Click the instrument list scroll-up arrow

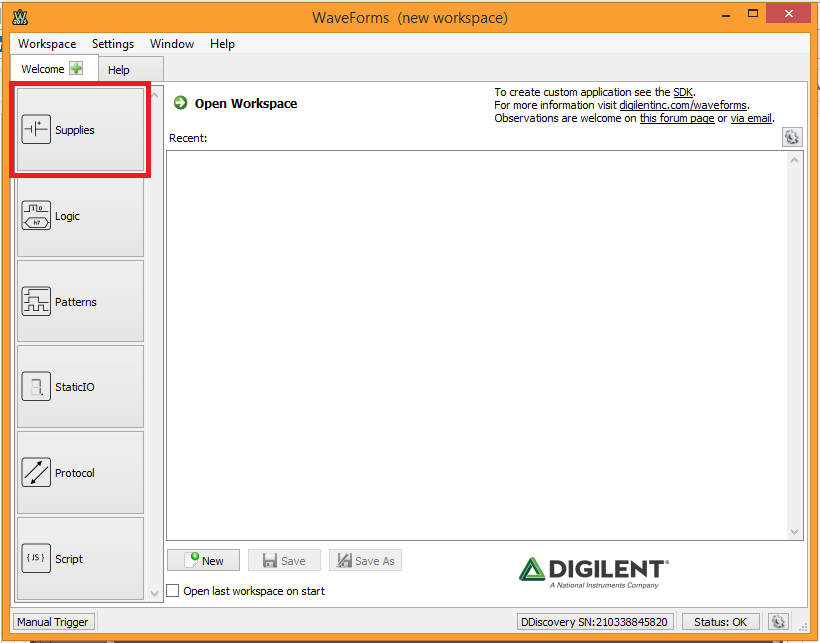tap(155, 95)
